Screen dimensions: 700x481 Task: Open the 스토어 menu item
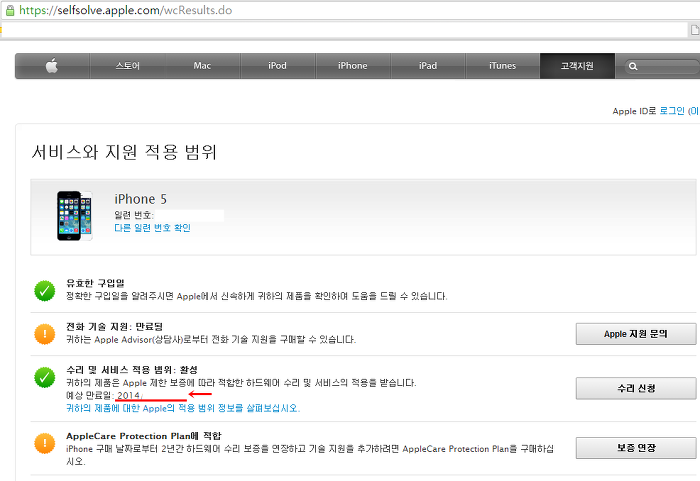tap(128, 66)
